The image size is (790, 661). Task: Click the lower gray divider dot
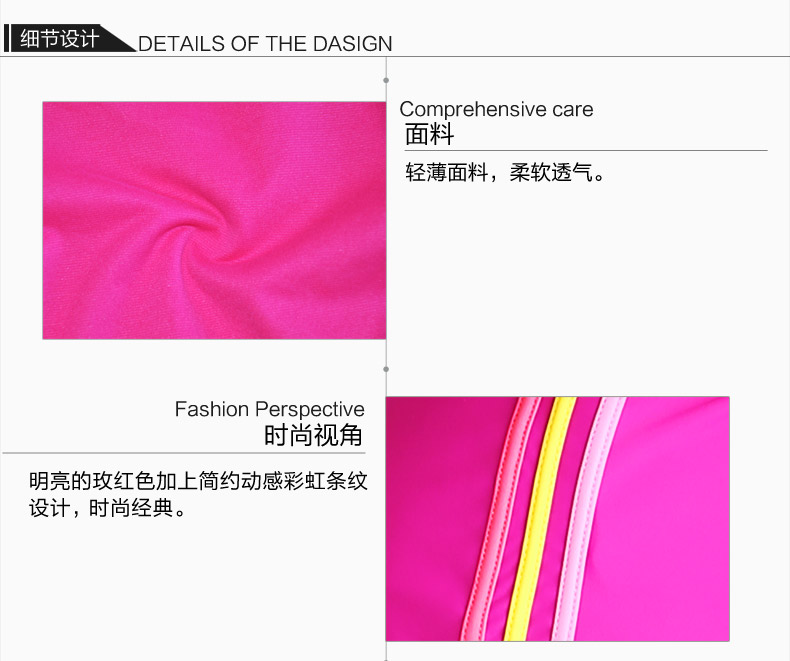click(386, 369)
